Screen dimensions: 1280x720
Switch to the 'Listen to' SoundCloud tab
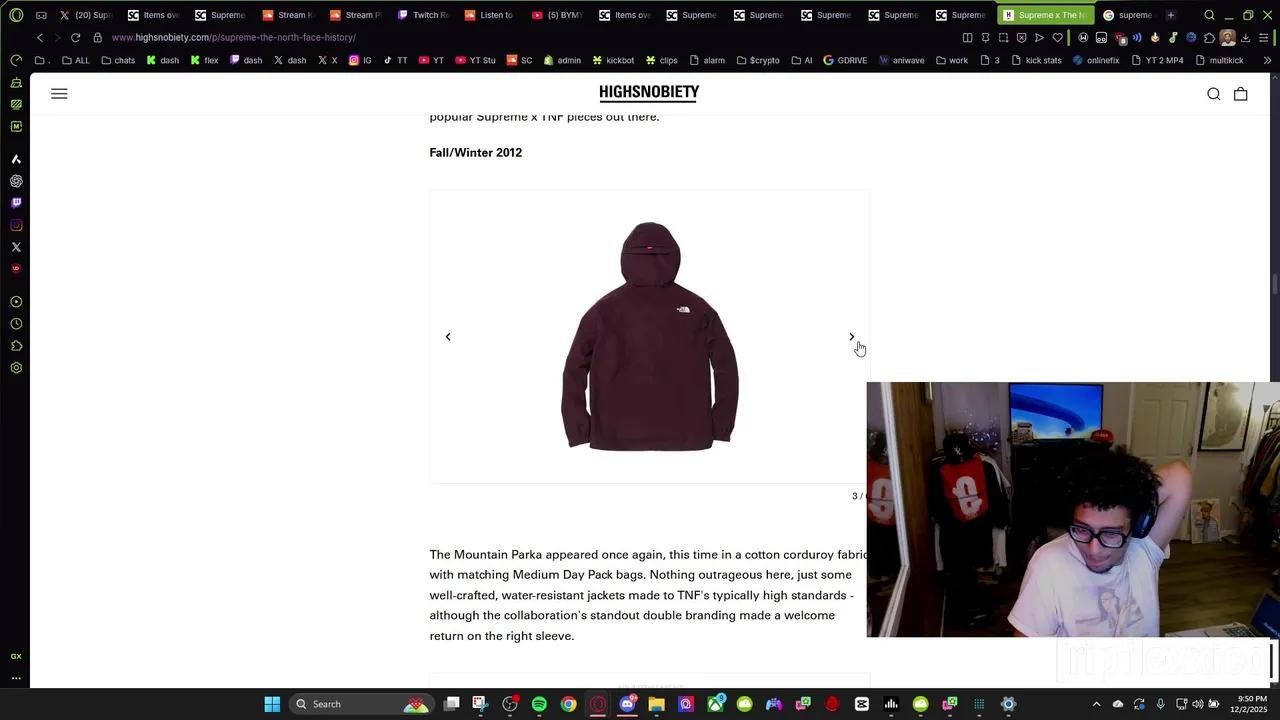(489, 15)
